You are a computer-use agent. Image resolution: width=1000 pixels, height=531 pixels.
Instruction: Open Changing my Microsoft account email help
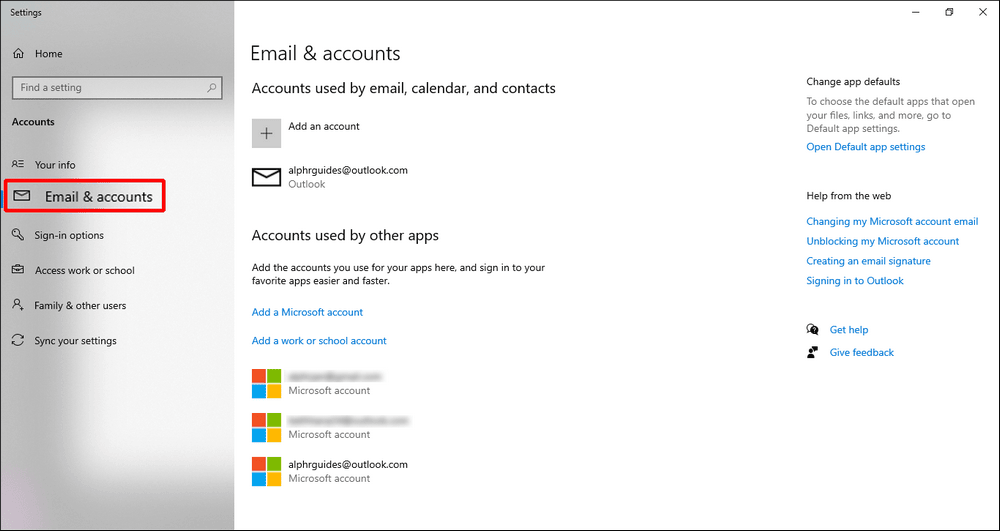[x=892, y=222]
